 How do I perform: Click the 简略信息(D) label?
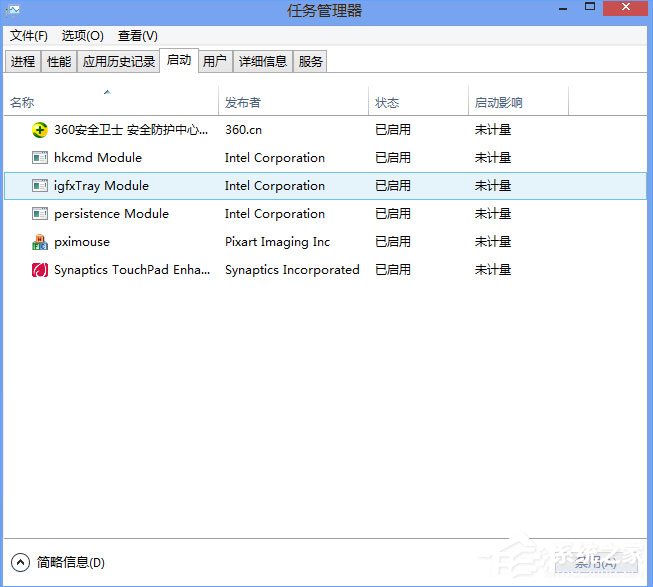tap(70, 562)
